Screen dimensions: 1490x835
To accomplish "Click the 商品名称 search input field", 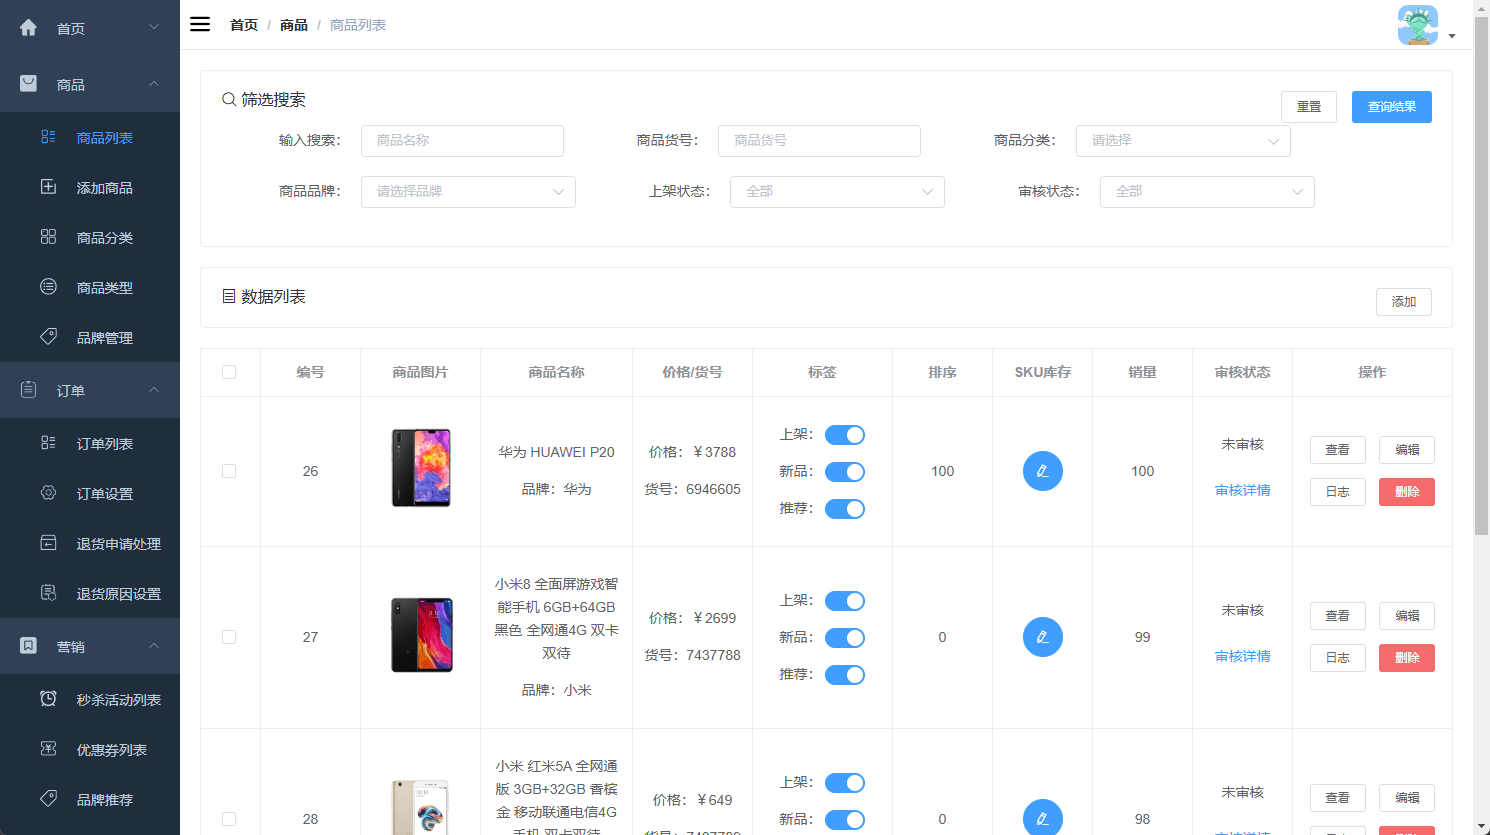I will (x=462, y=141).
